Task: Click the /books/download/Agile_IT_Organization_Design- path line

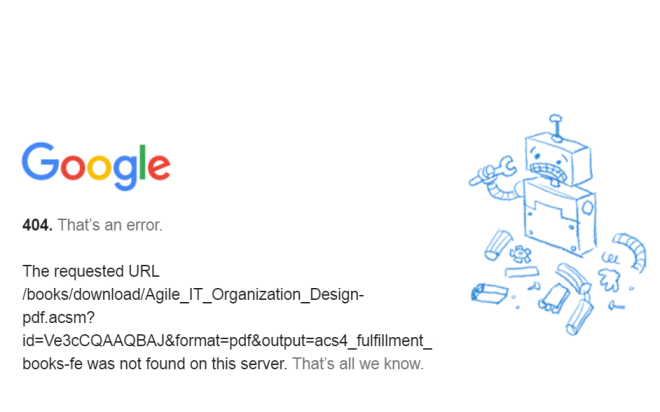Action: tap(193, 295)
